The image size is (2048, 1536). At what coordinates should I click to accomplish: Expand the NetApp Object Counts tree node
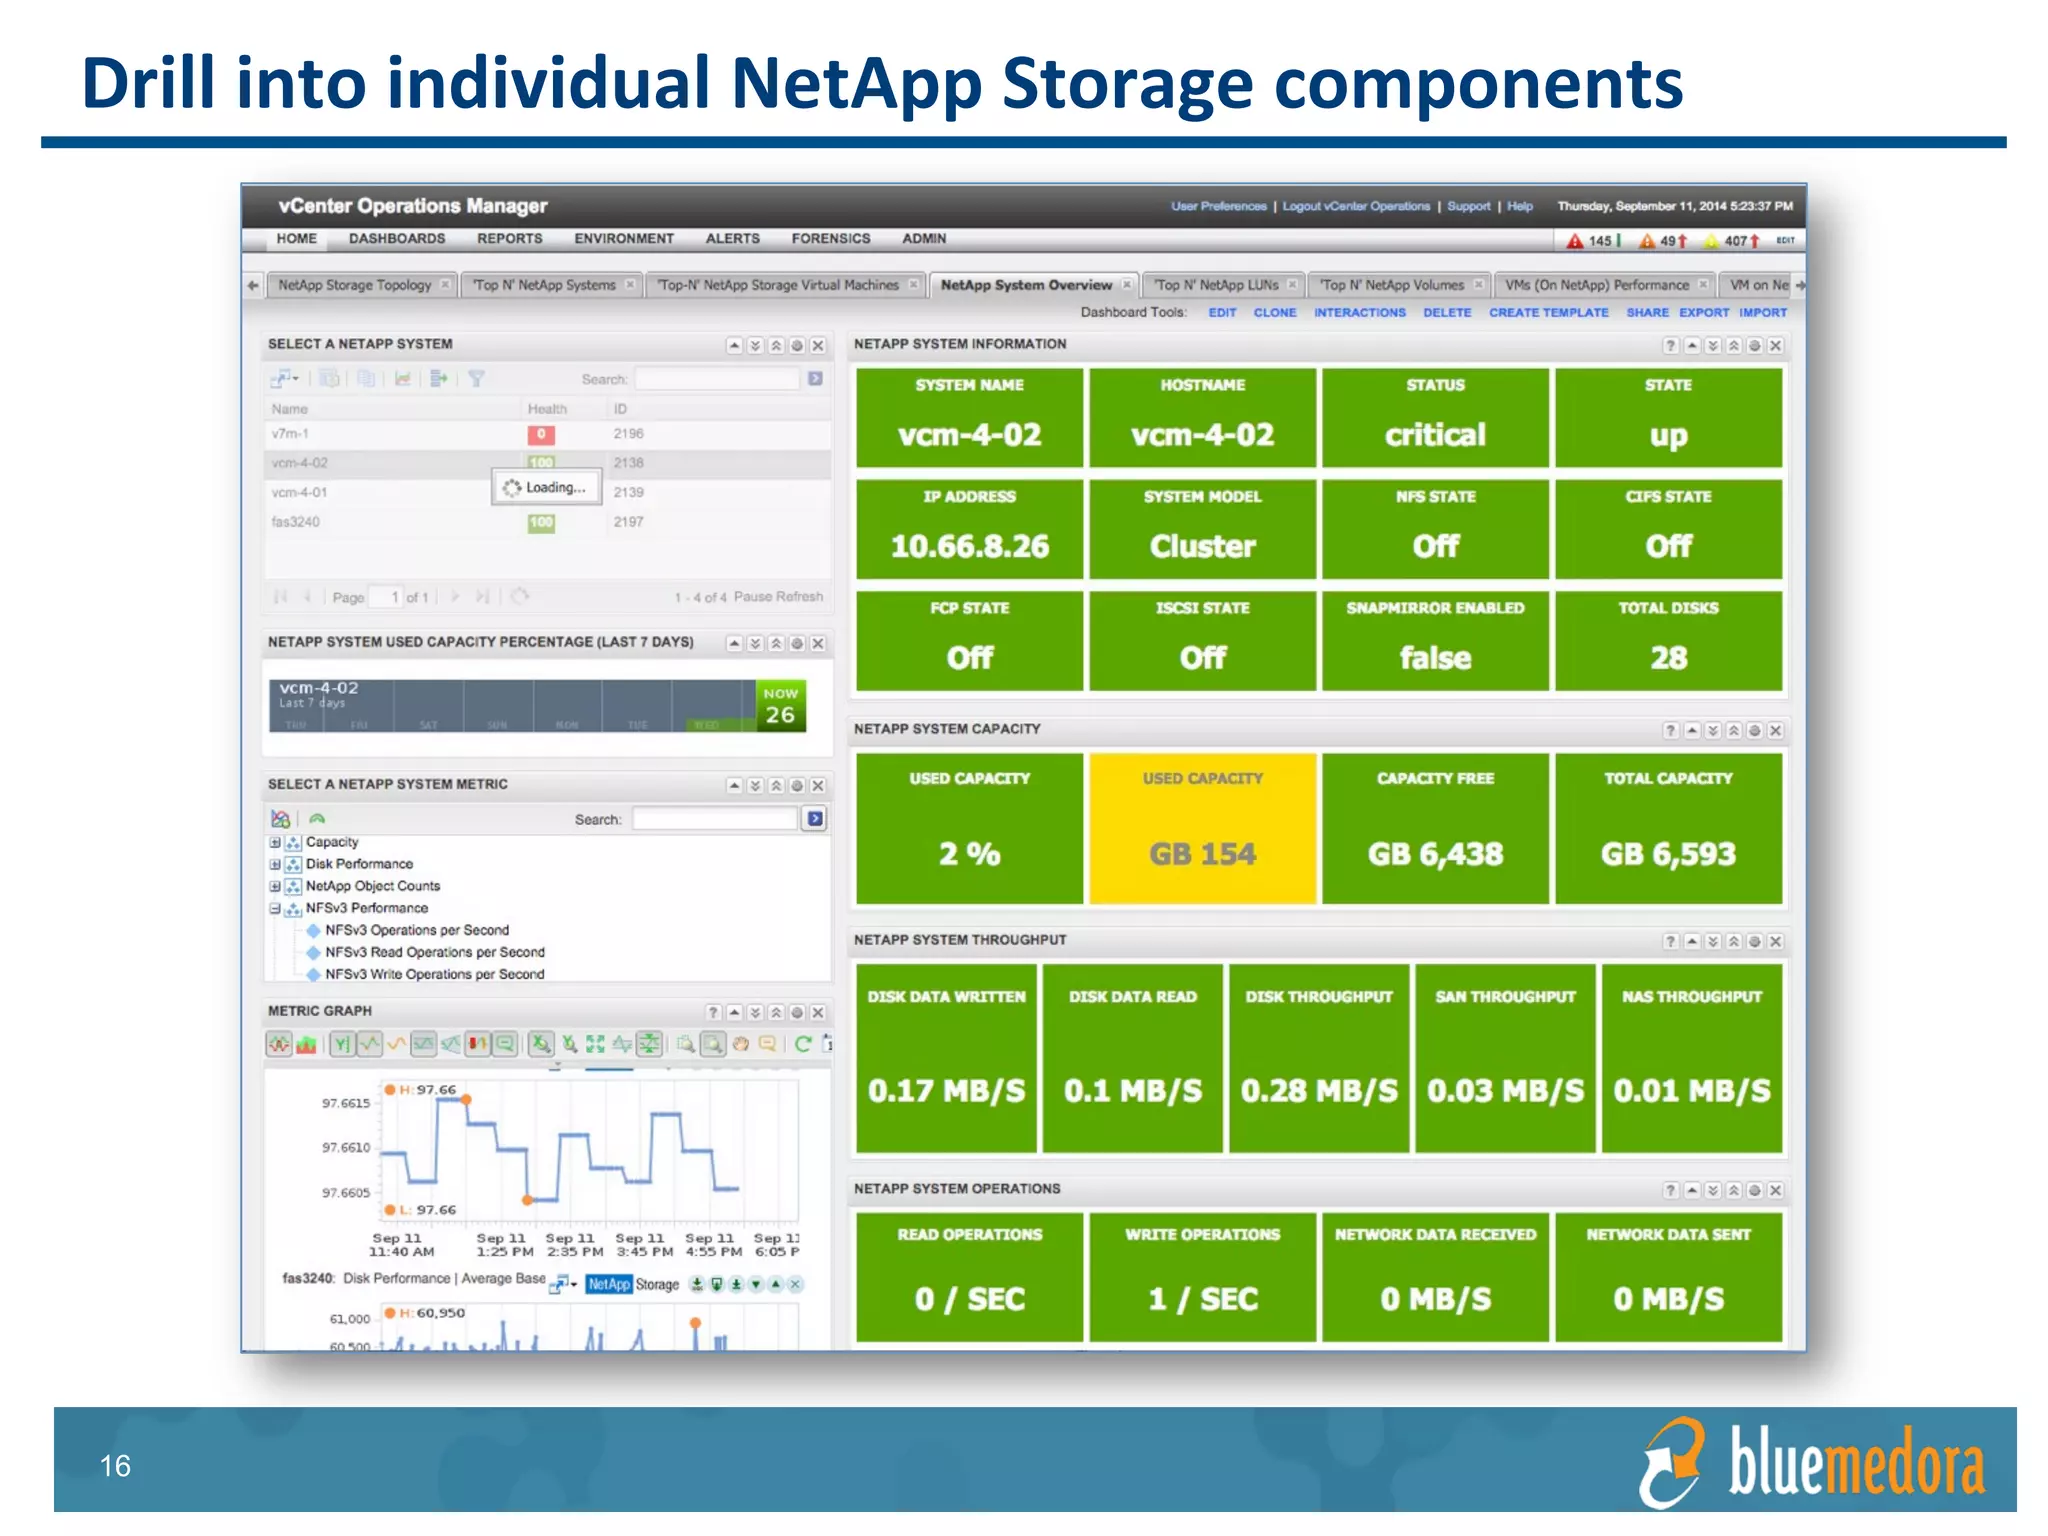pyautogui.click(x=275, y=887)
